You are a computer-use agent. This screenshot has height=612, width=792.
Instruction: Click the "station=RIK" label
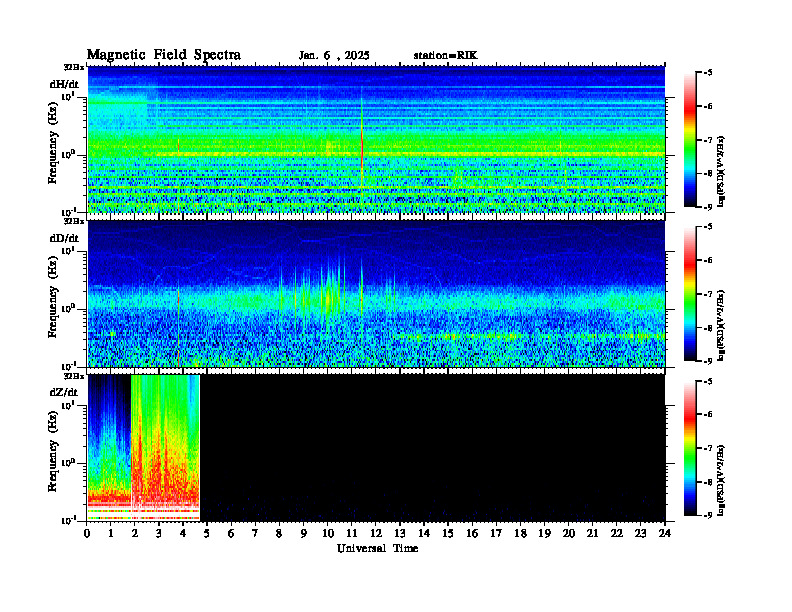(x=445, y=56)
